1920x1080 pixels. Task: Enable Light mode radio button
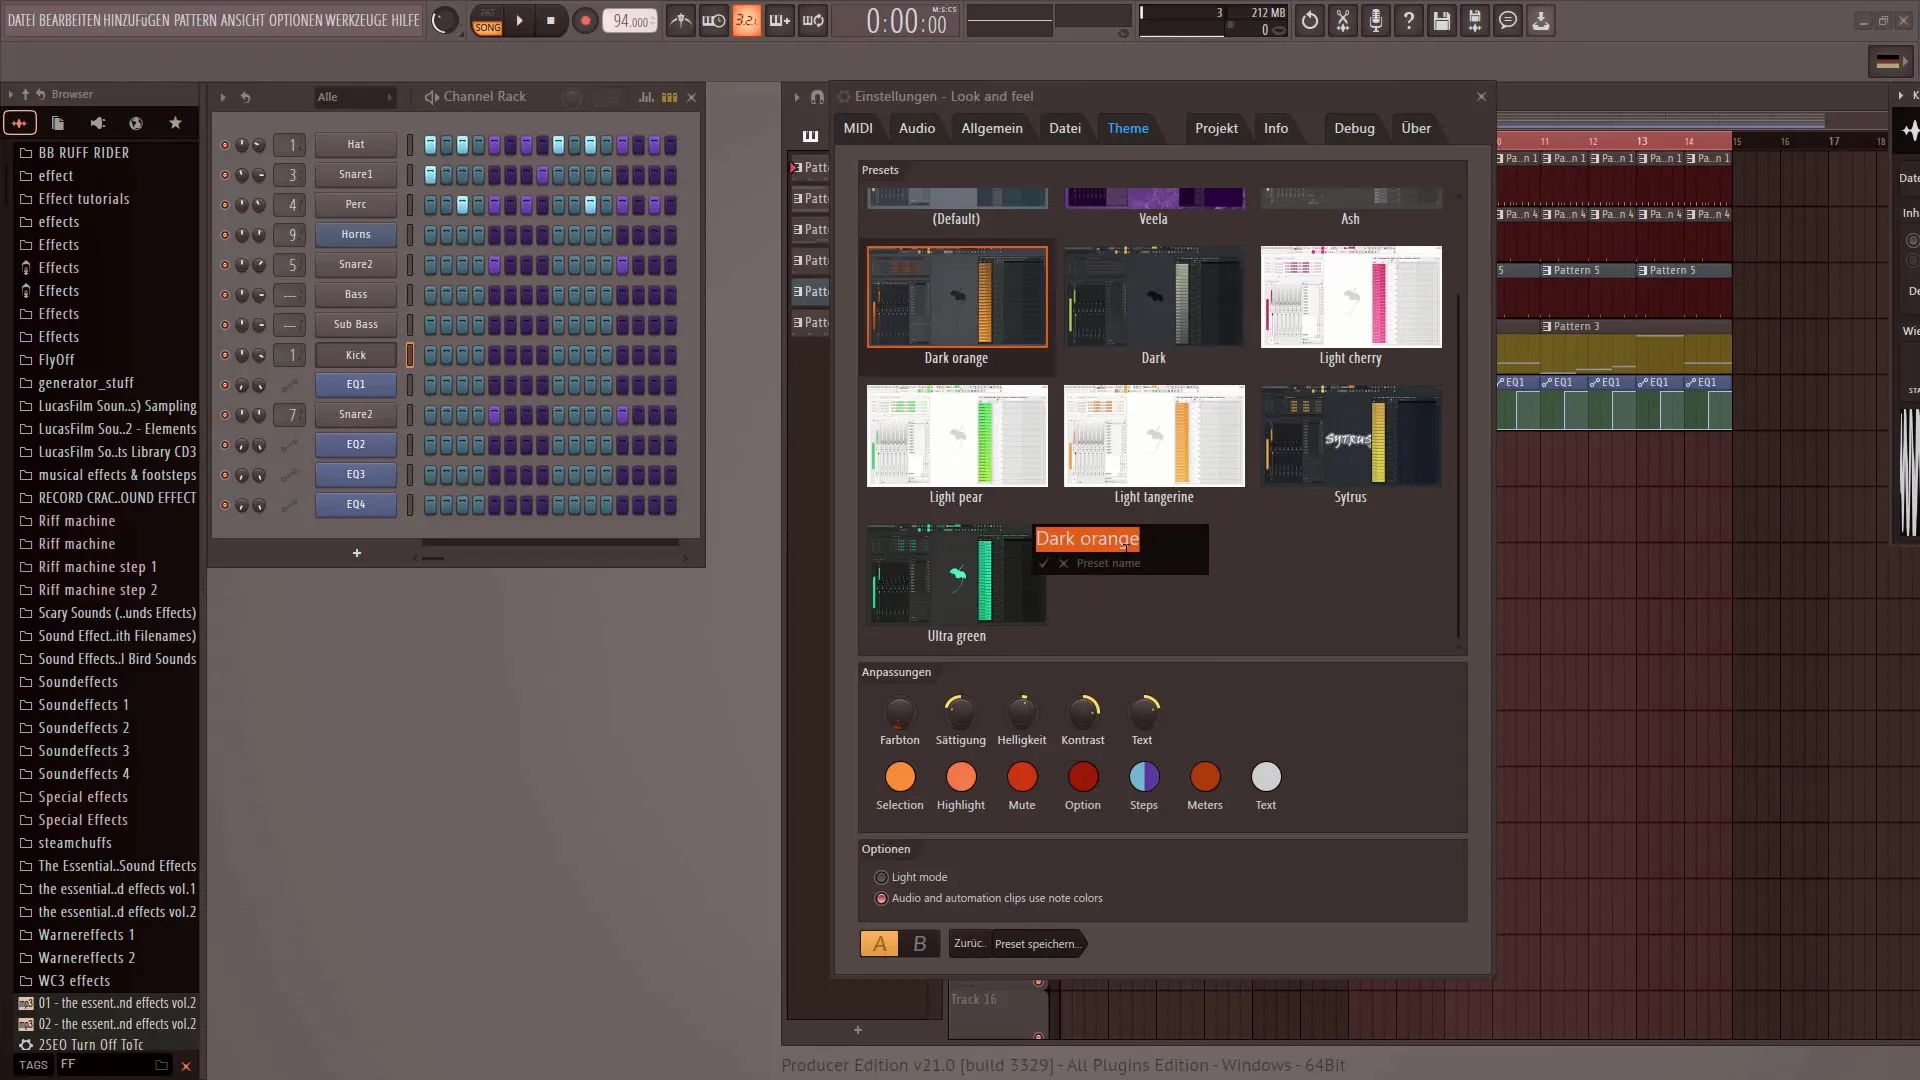(x=881, y=877)
